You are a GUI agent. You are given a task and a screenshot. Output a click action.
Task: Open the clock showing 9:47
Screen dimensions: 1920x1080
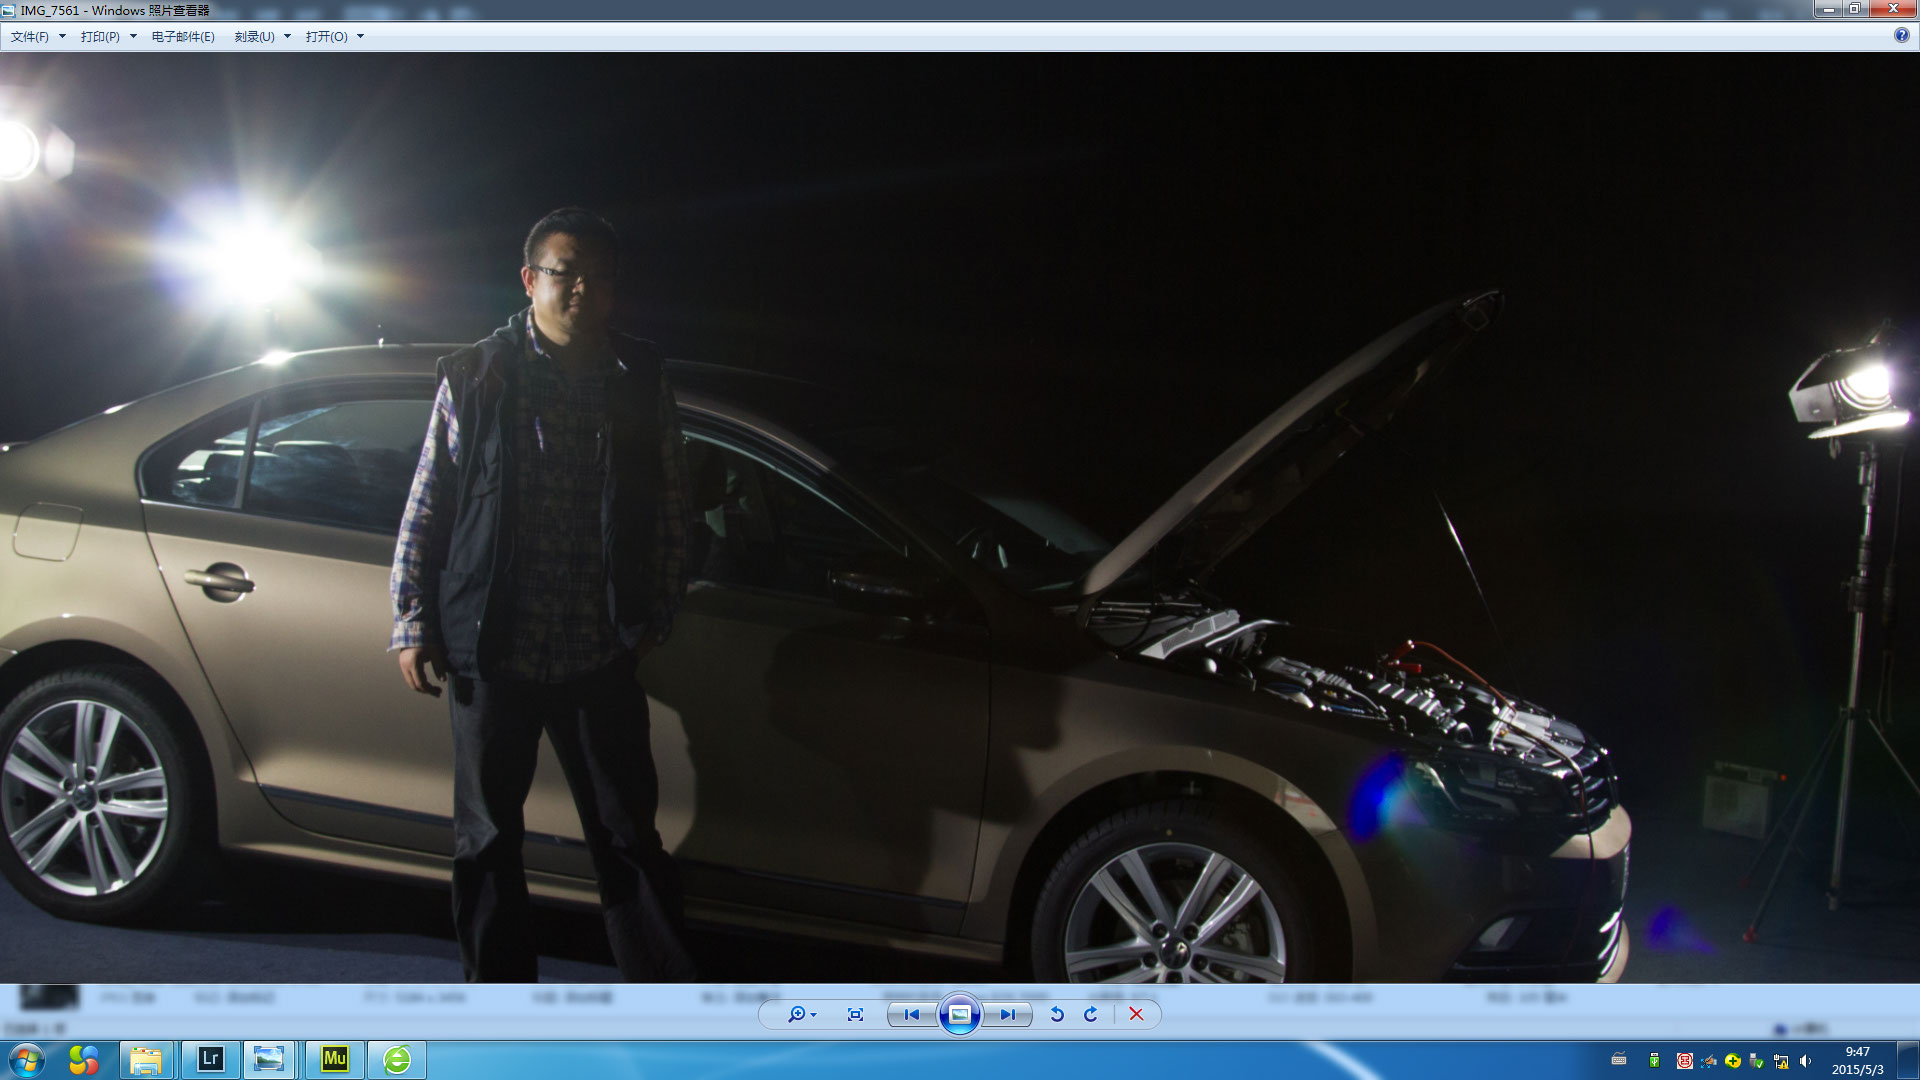point(1857,1060)
